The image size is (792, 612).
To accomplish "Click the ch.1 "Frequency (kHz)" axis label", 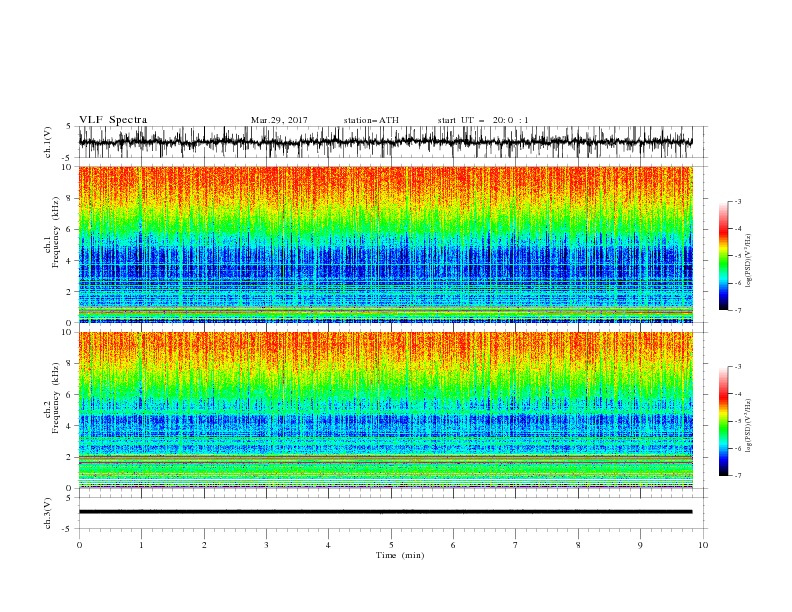I will point(55,230).
